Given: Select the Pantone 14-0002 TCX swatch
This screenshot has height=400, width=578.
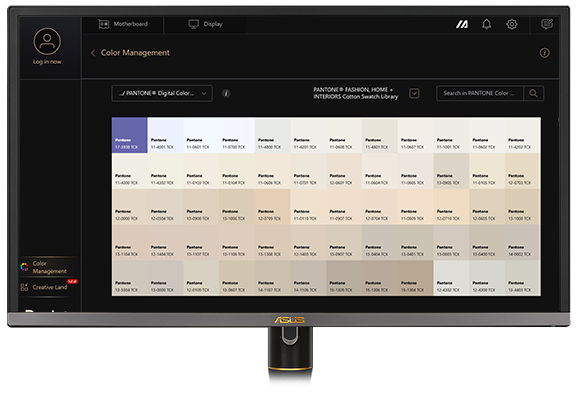Looking at the screenshot, I should coord(523,243).
